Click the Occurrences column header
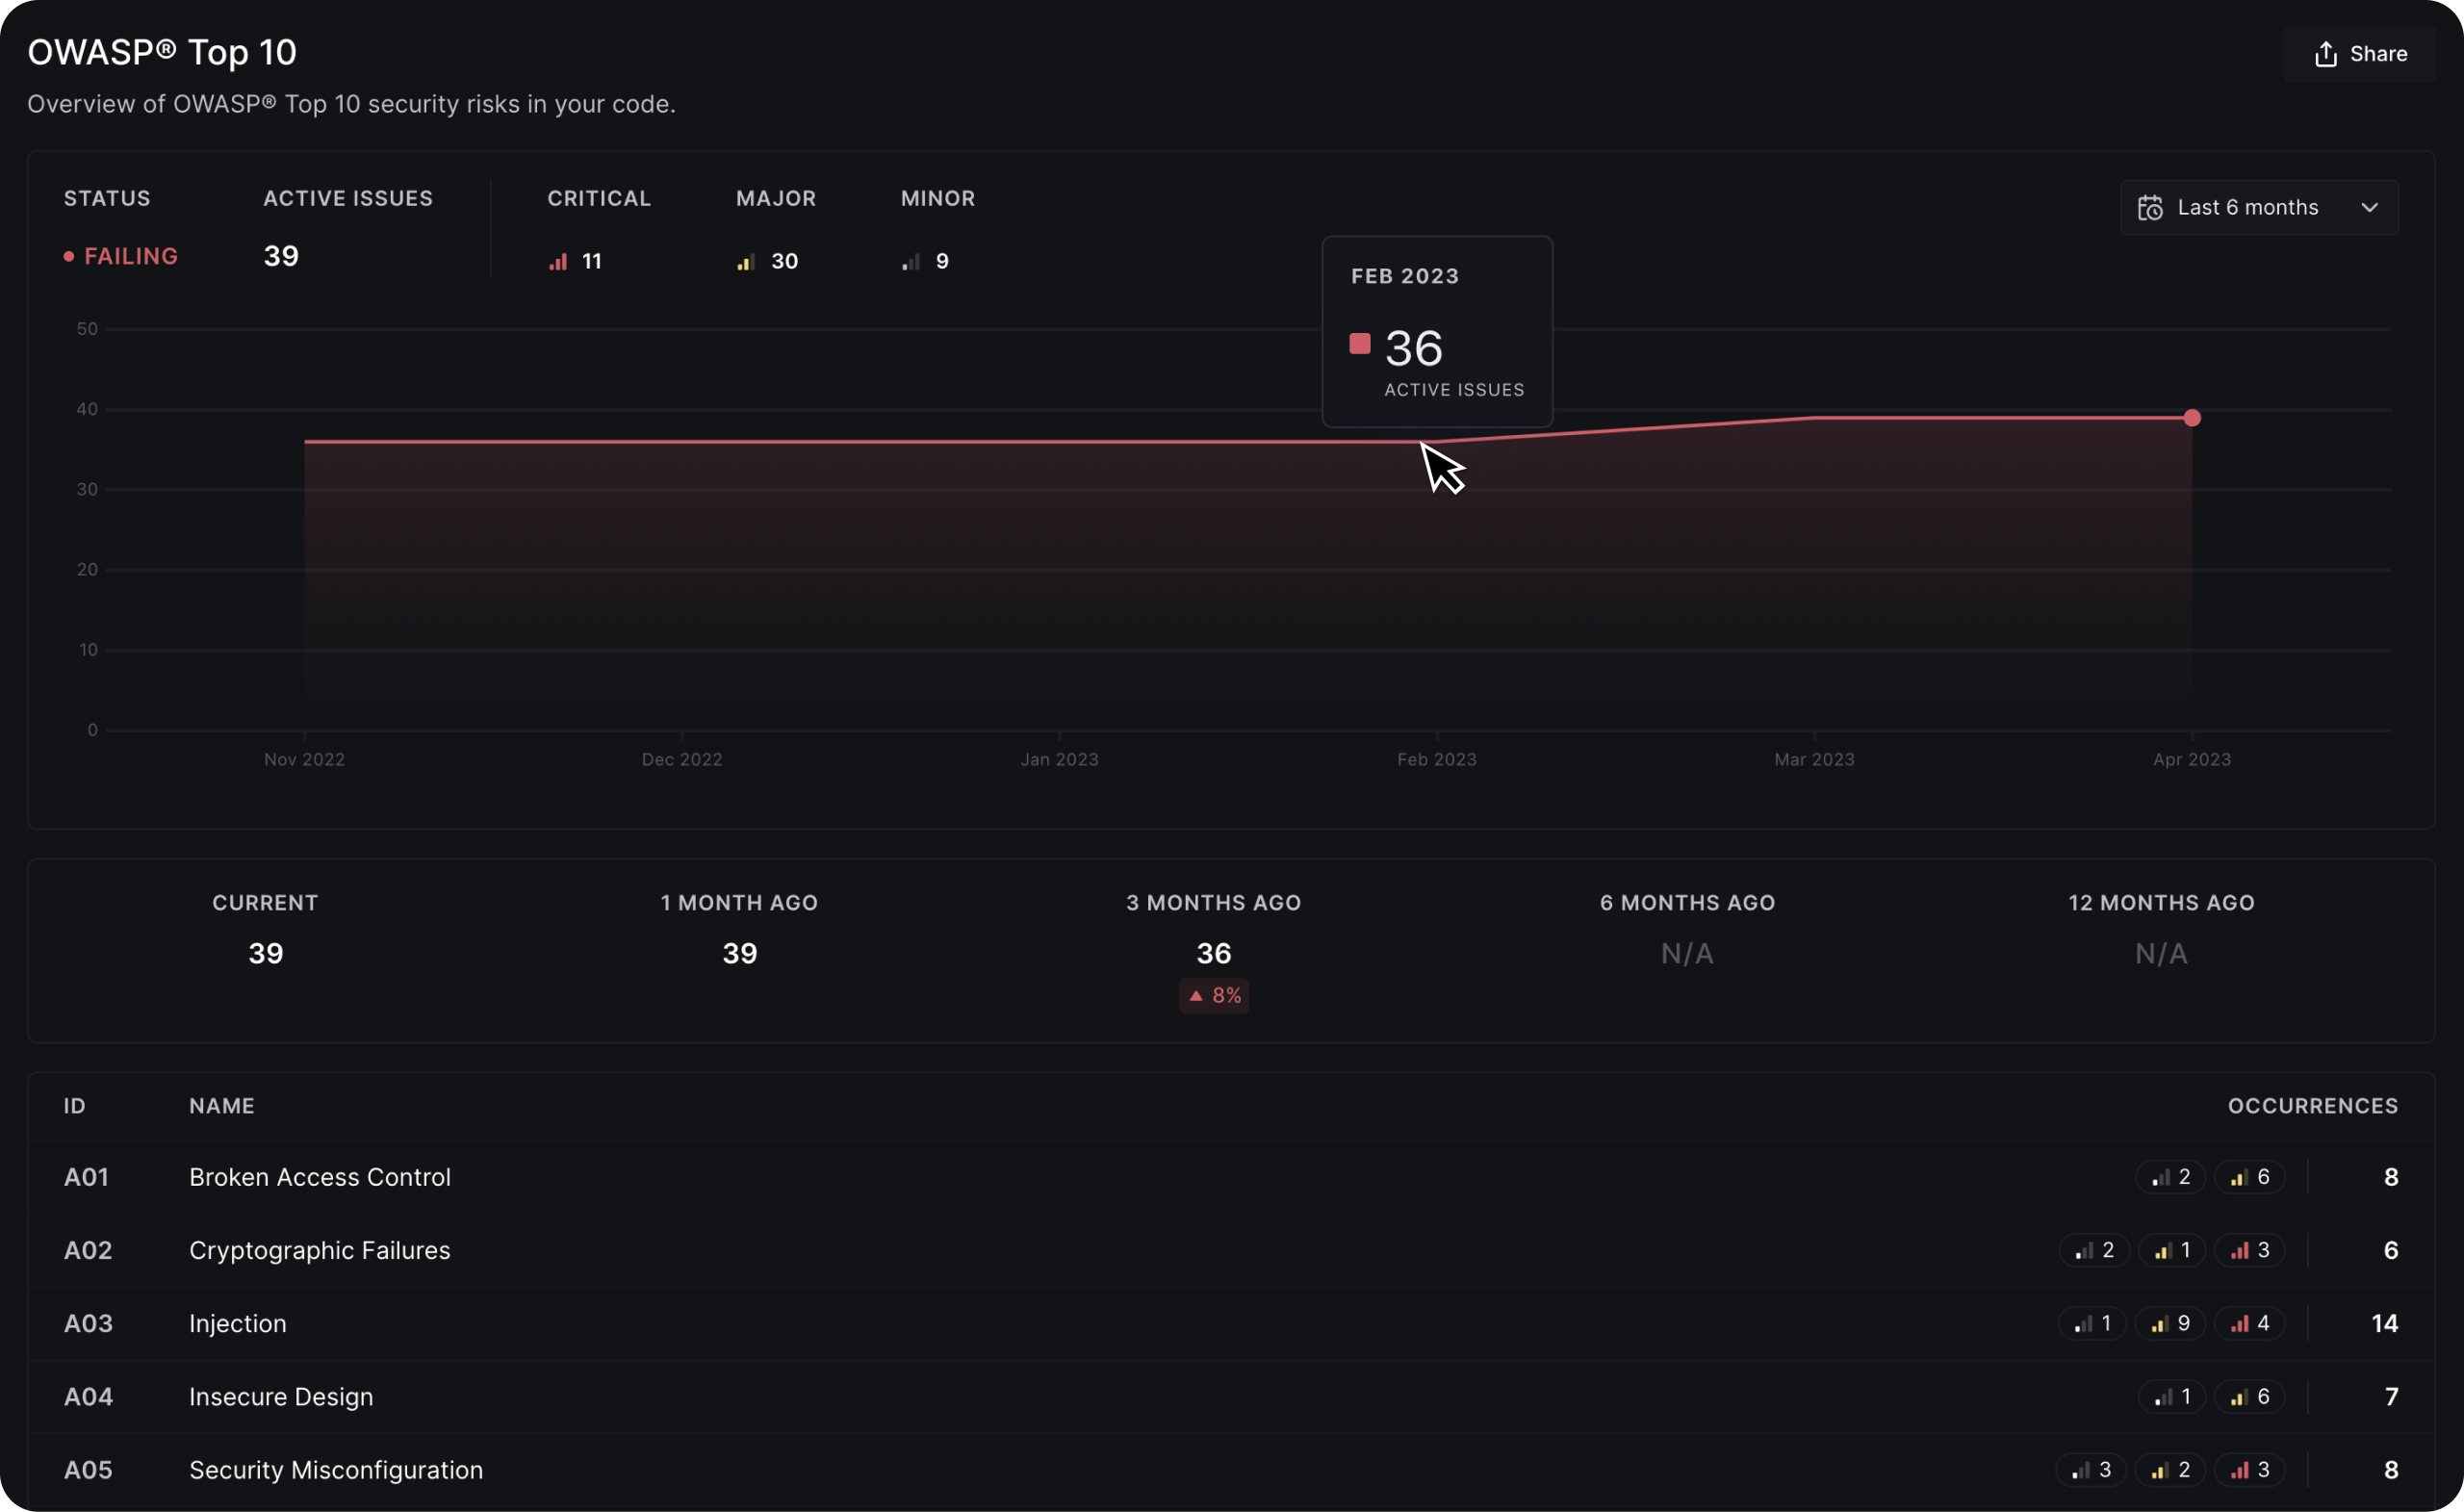Image resolution: width=2464 pixels, height=1512 pixels. pos(2312,1106)
